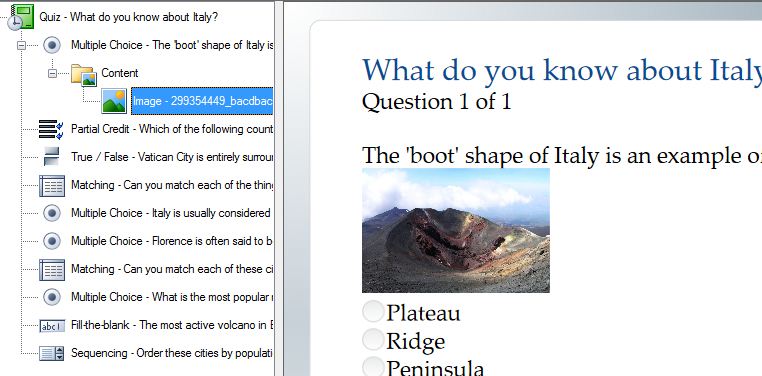Click the icon of Florence Multiple Choice question
The image size is (762, 376).
52,241
